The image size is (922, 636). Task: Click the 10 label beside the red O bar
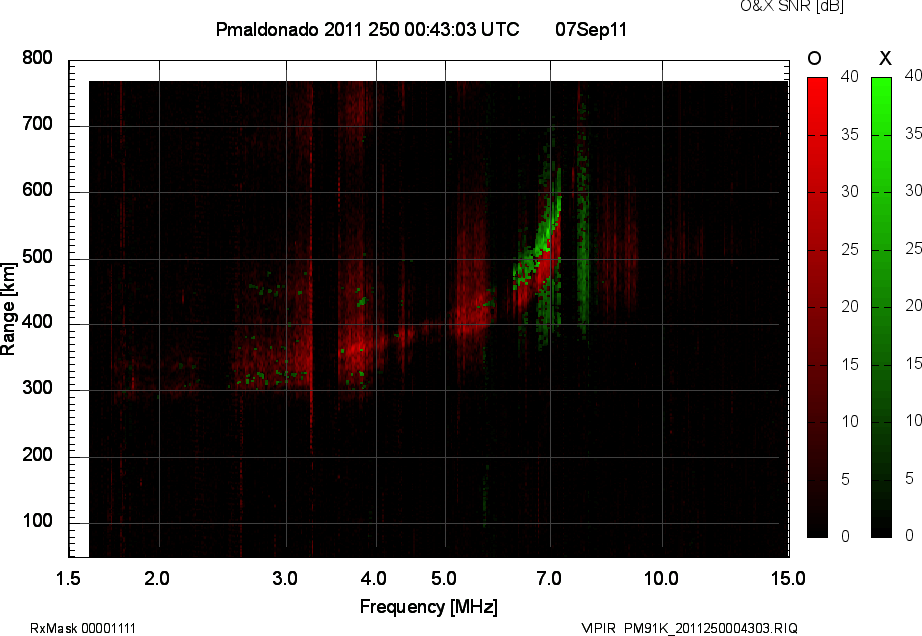(x=850, y=421)
